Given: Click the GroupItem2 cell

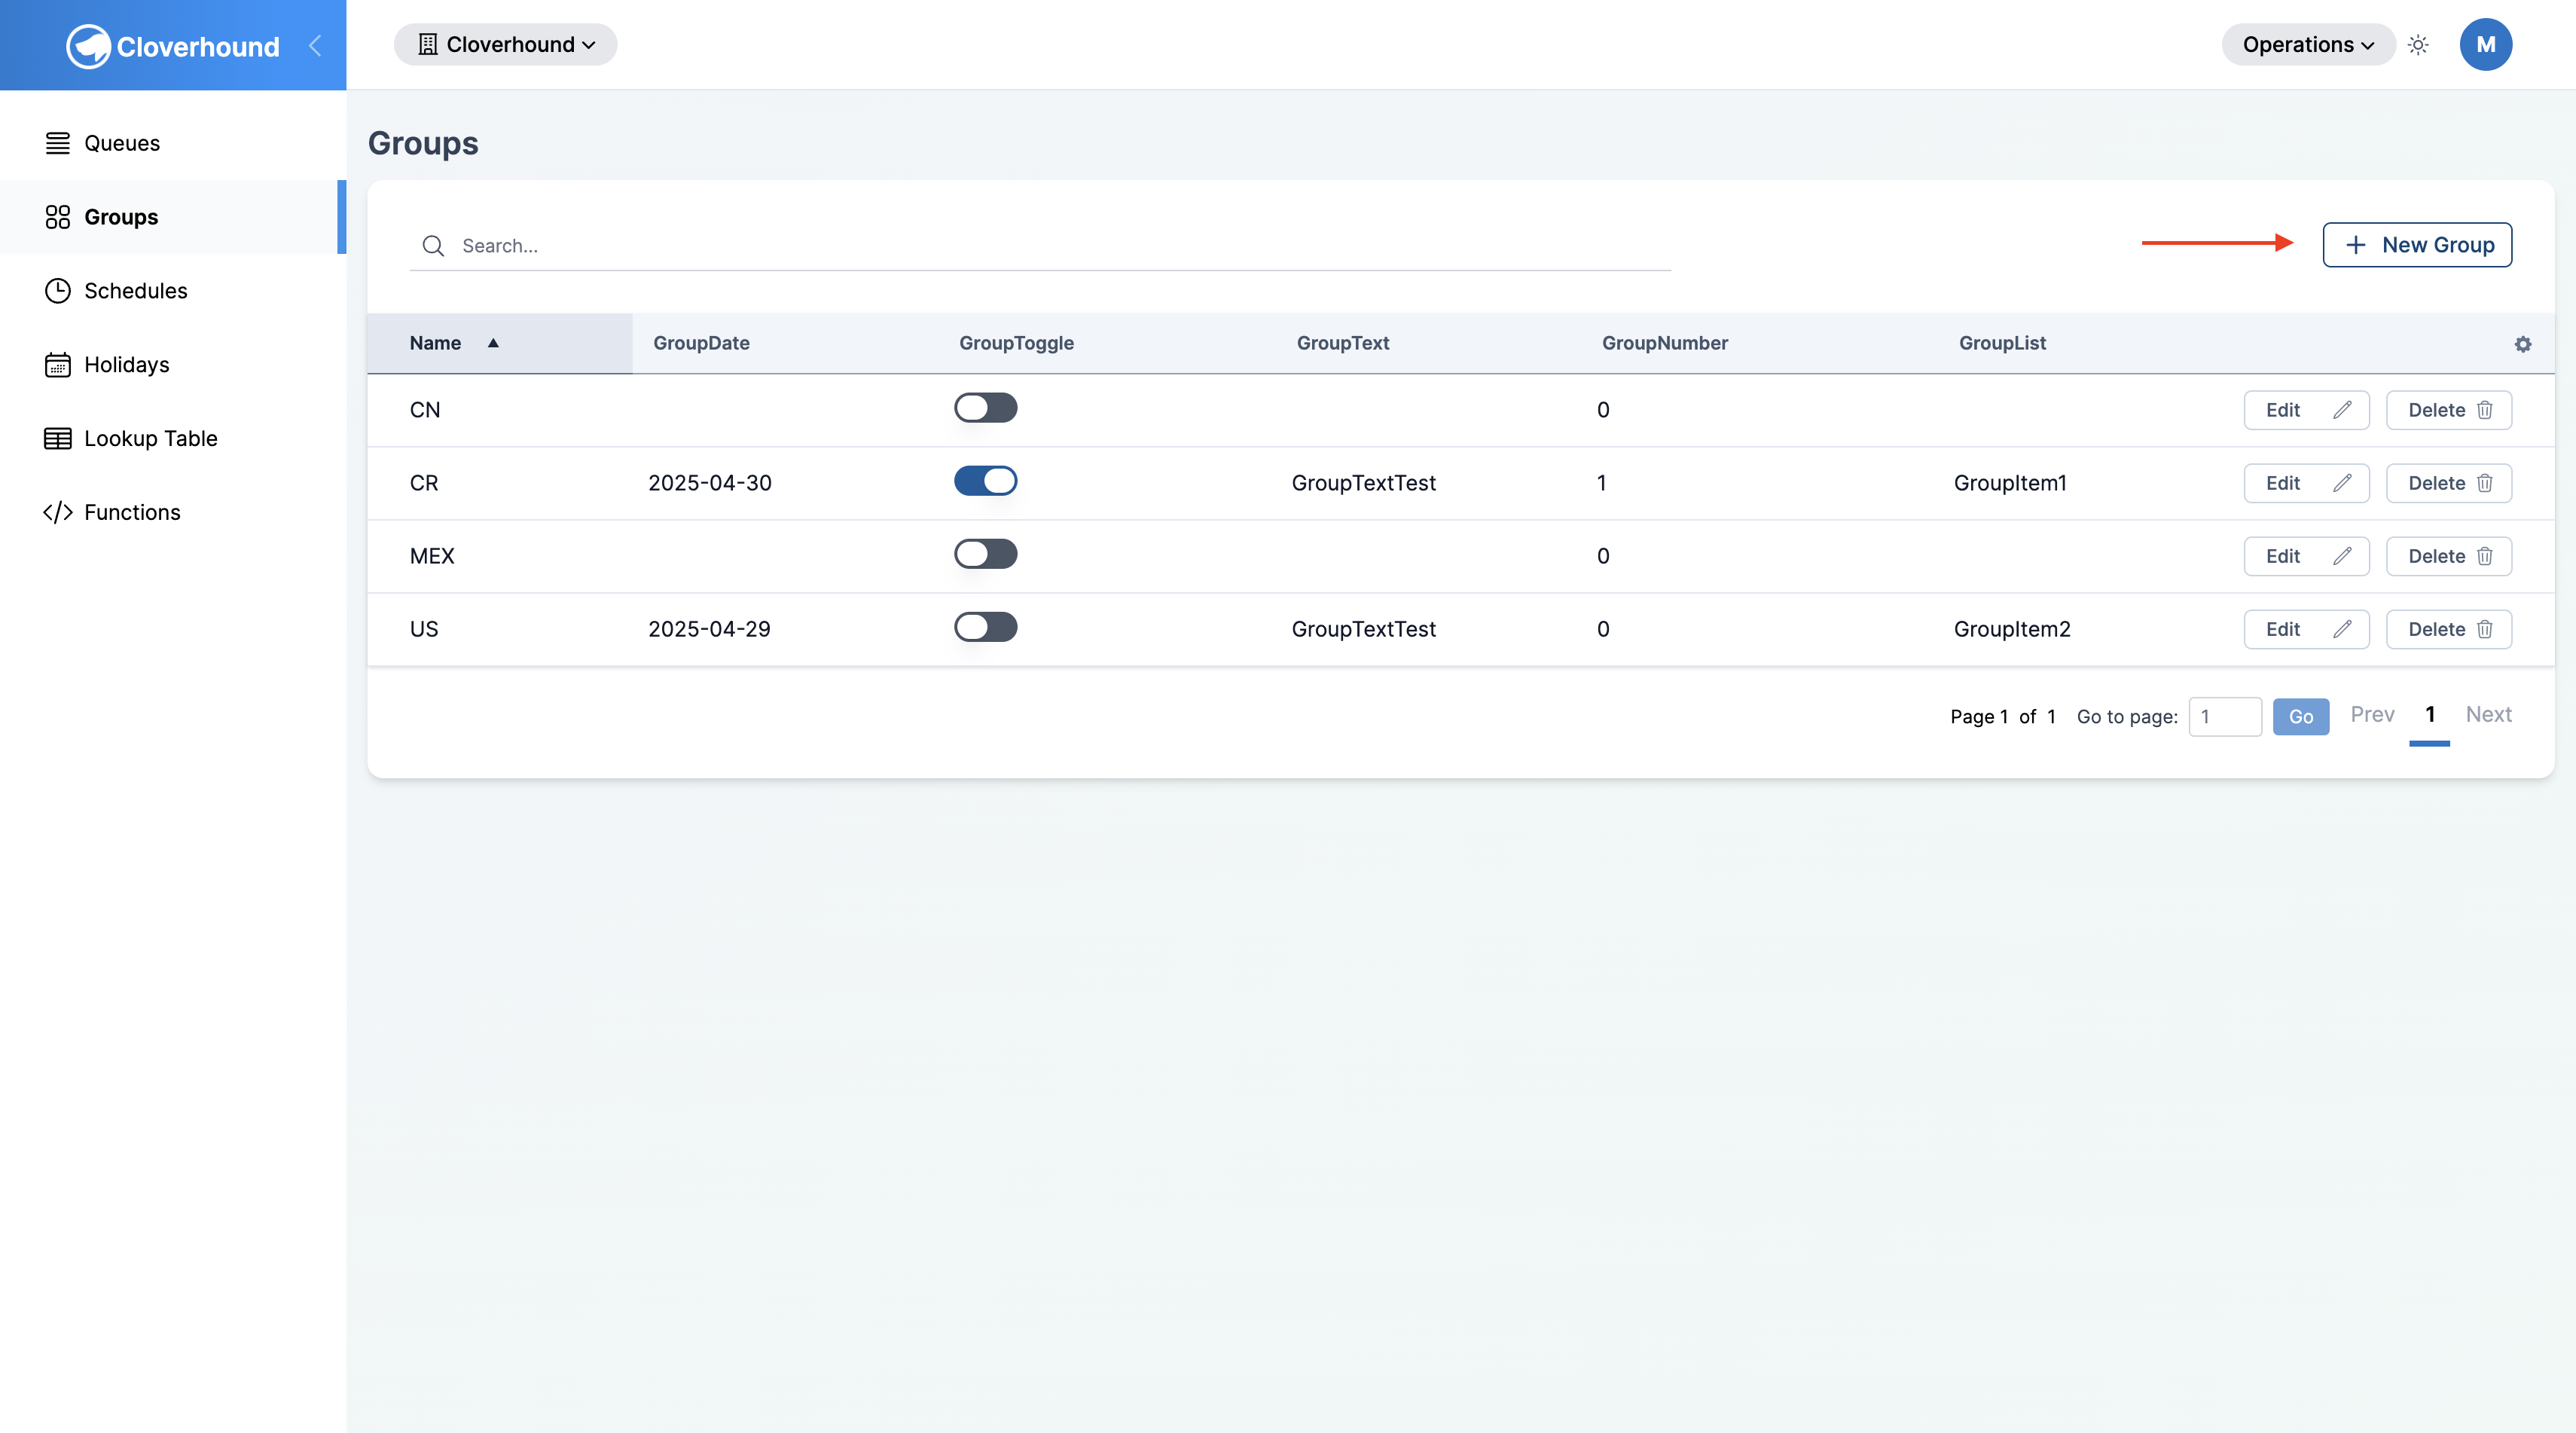Looking at the screenshot, I should coord(2012,629).
